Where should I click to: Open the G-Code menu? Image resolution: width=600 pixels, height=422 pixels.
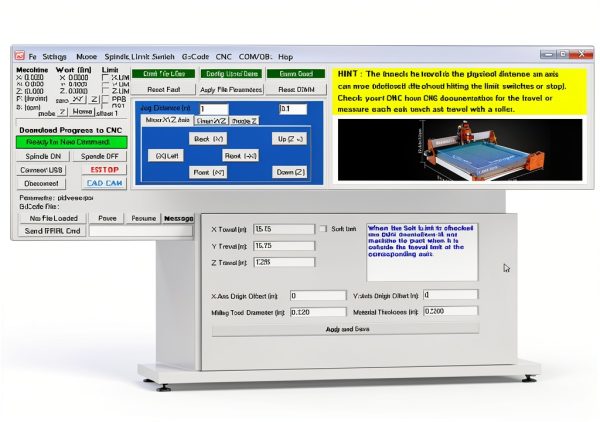pyautogui.click(x=195, y=57)
